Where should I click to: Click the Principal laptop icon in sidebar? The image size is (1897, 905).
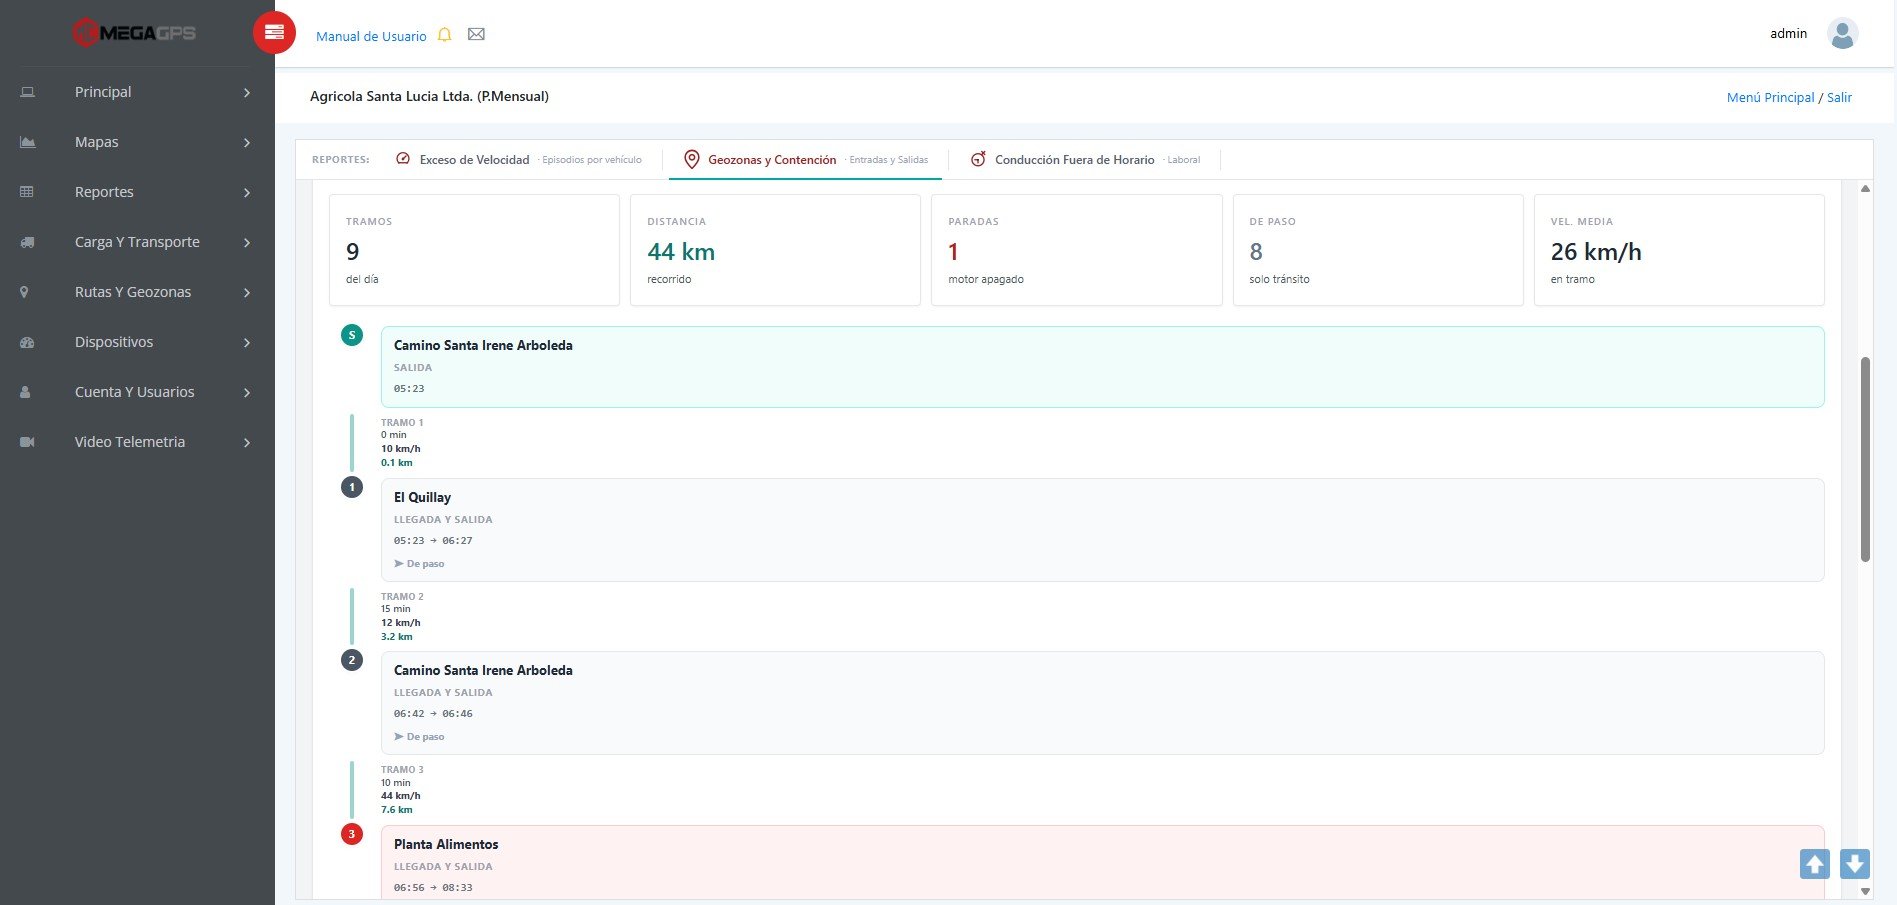[x=28, y=92]
